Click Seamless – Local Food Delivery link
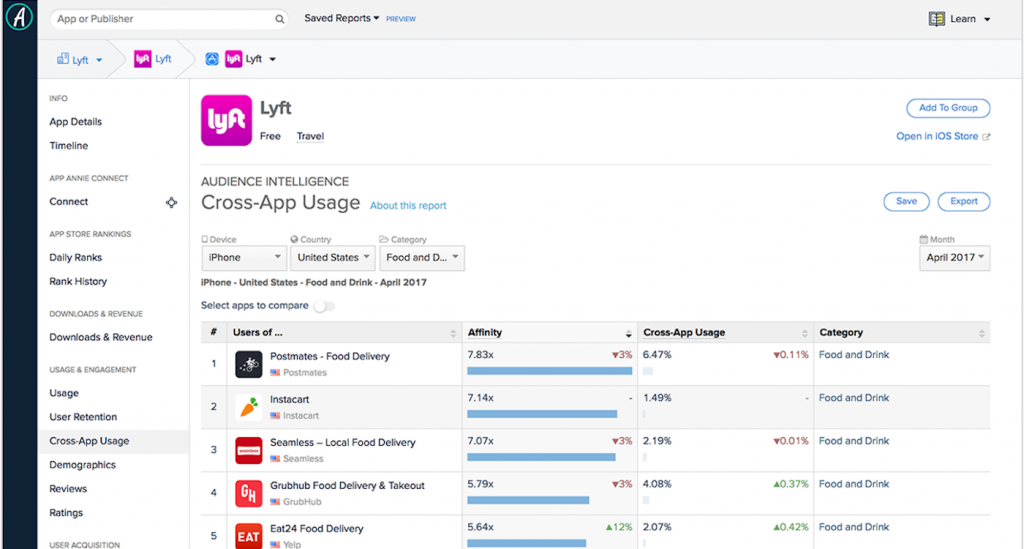This screenshot has height=549, width=1024. coord(343,443)
